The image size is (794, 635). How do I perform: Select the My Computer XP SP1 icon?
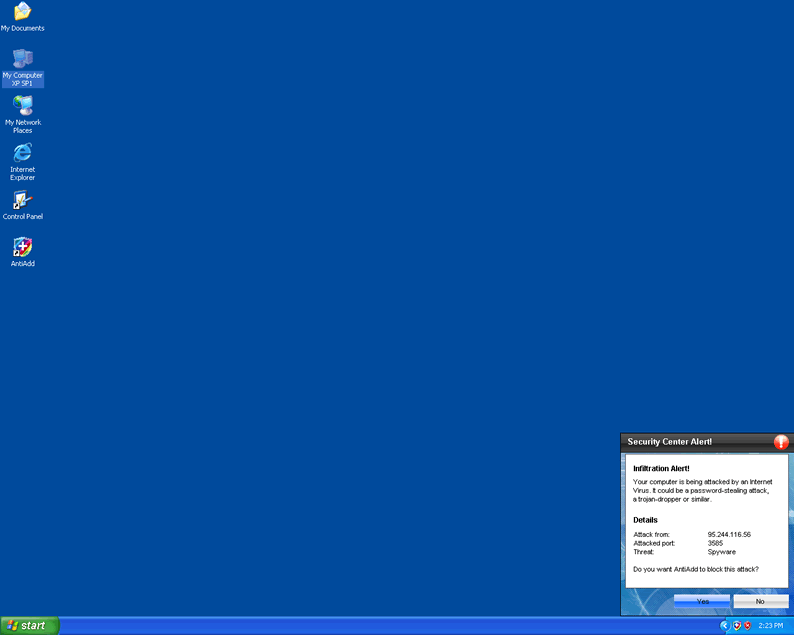(22, 60)
